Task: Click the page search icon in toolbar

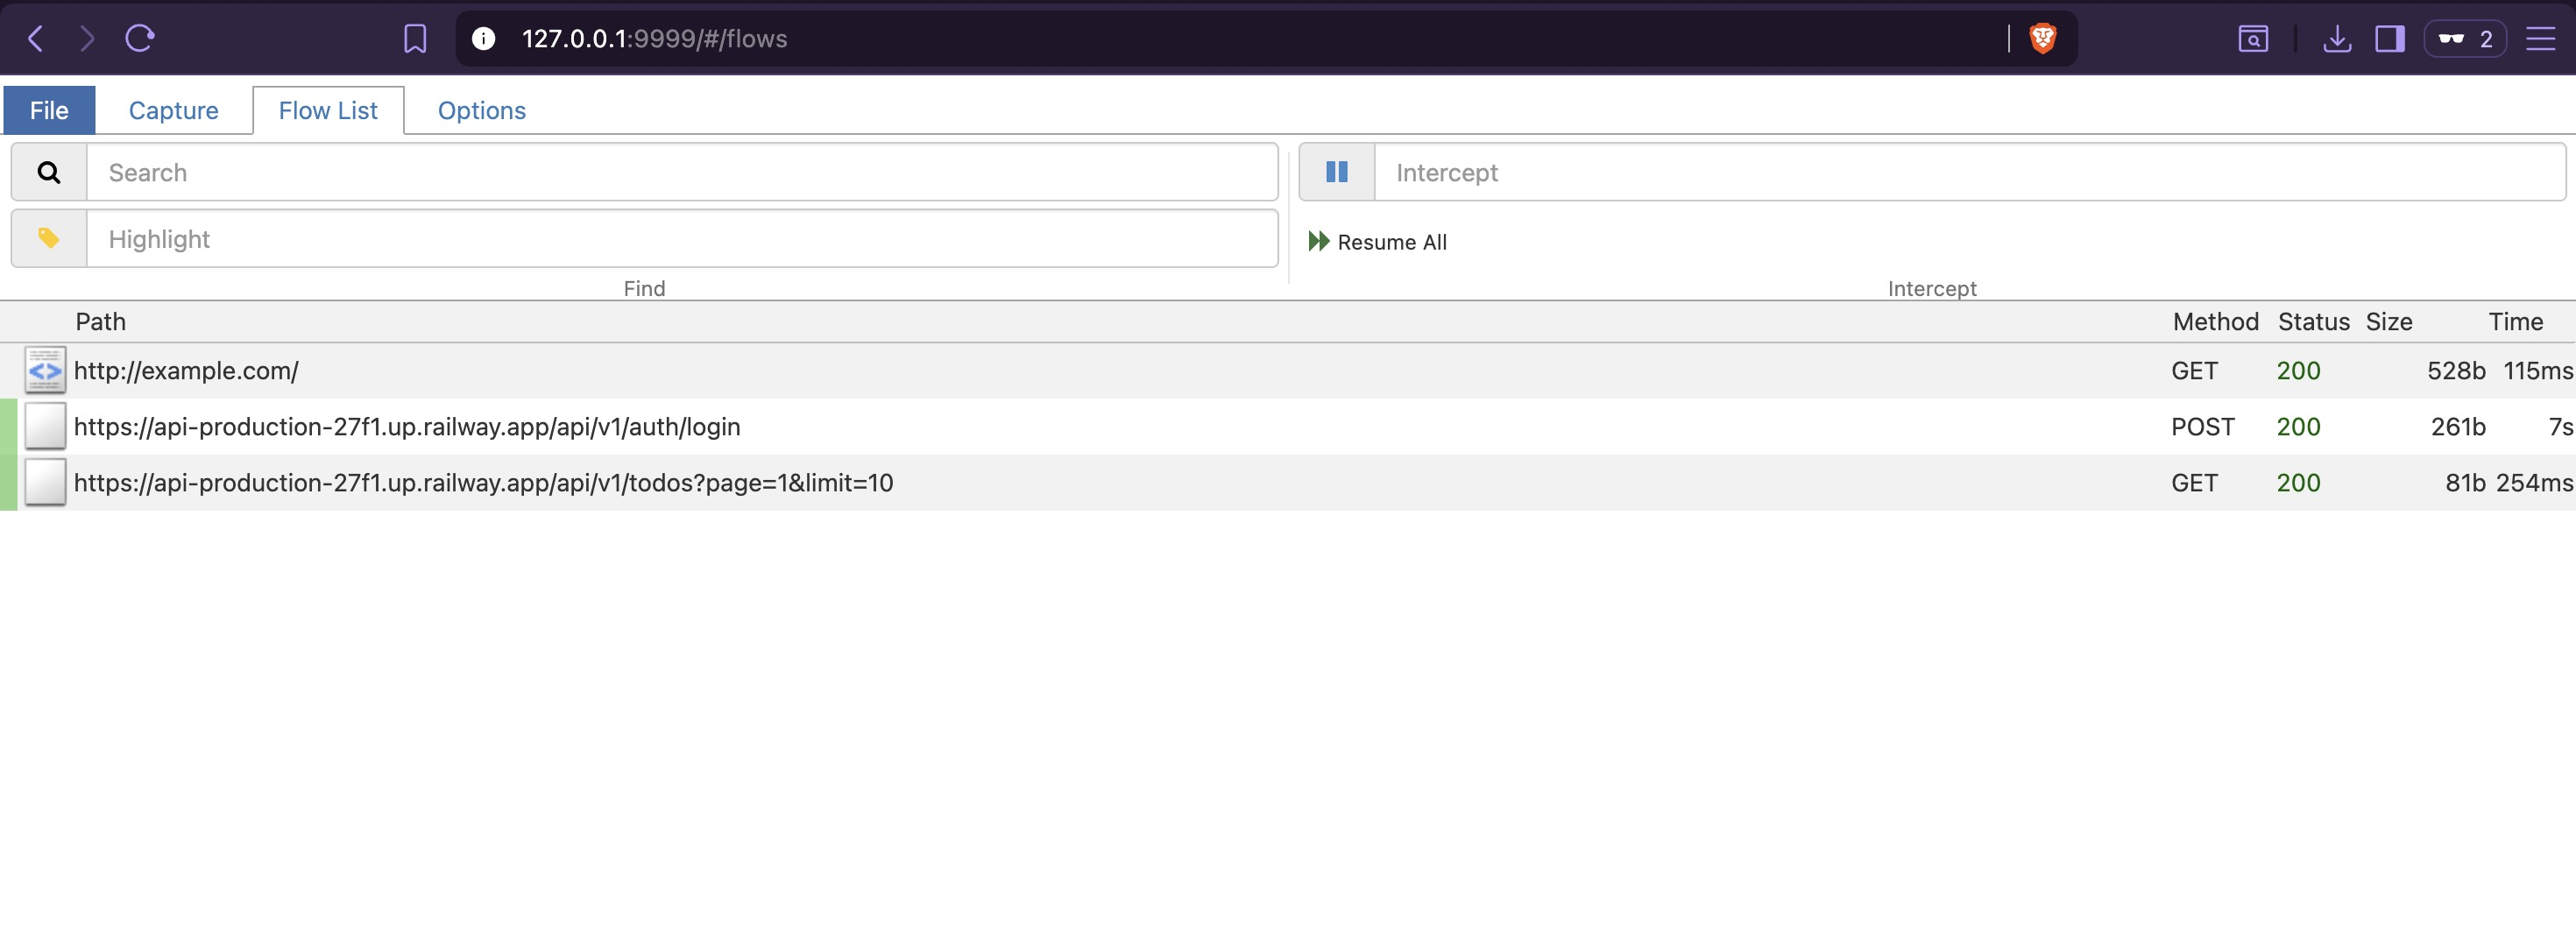Action: pyautogui.click(x=2253, y=39)
